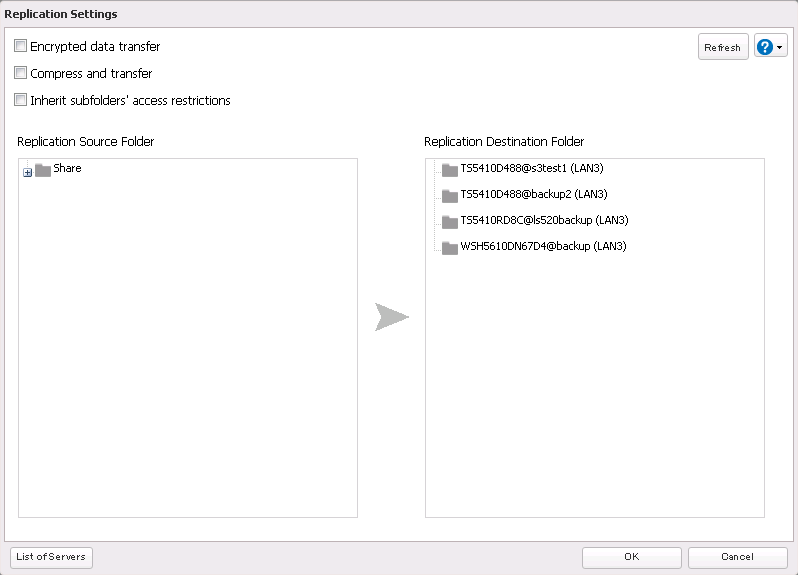Open the help dropdown arrow
The image size is (798, 575).
tap(780, 48)
